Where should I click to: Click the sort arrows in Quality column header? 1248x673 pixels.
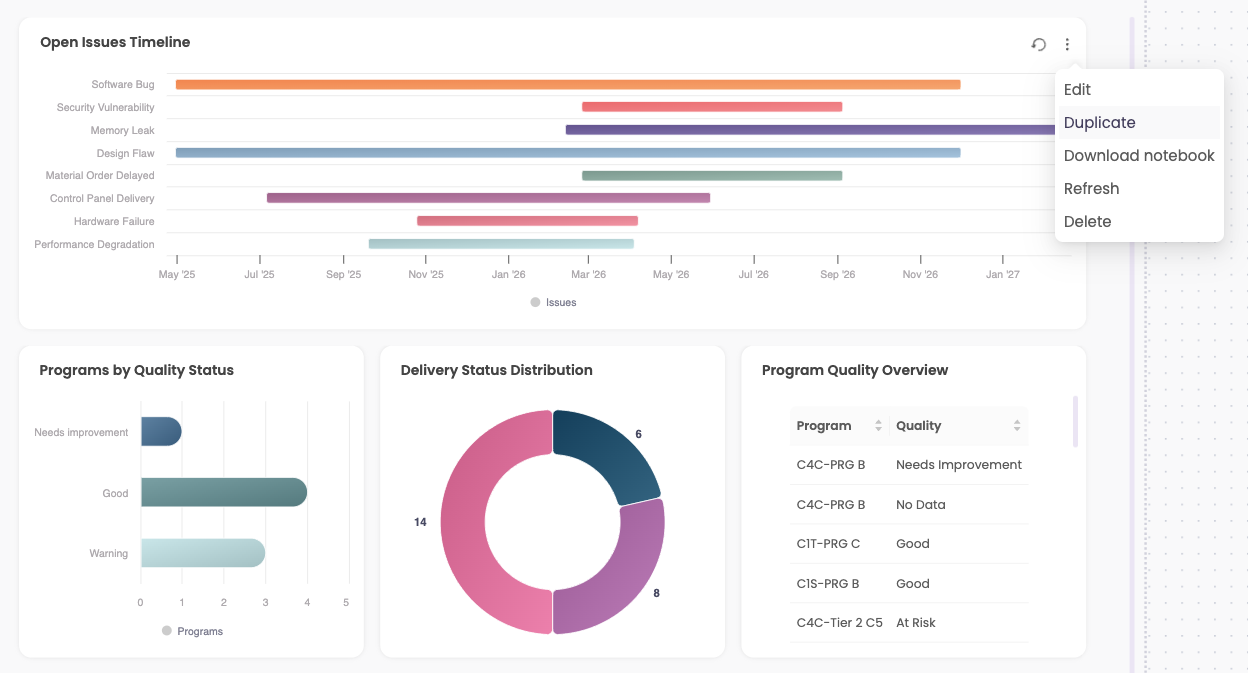pos(1016,426)
